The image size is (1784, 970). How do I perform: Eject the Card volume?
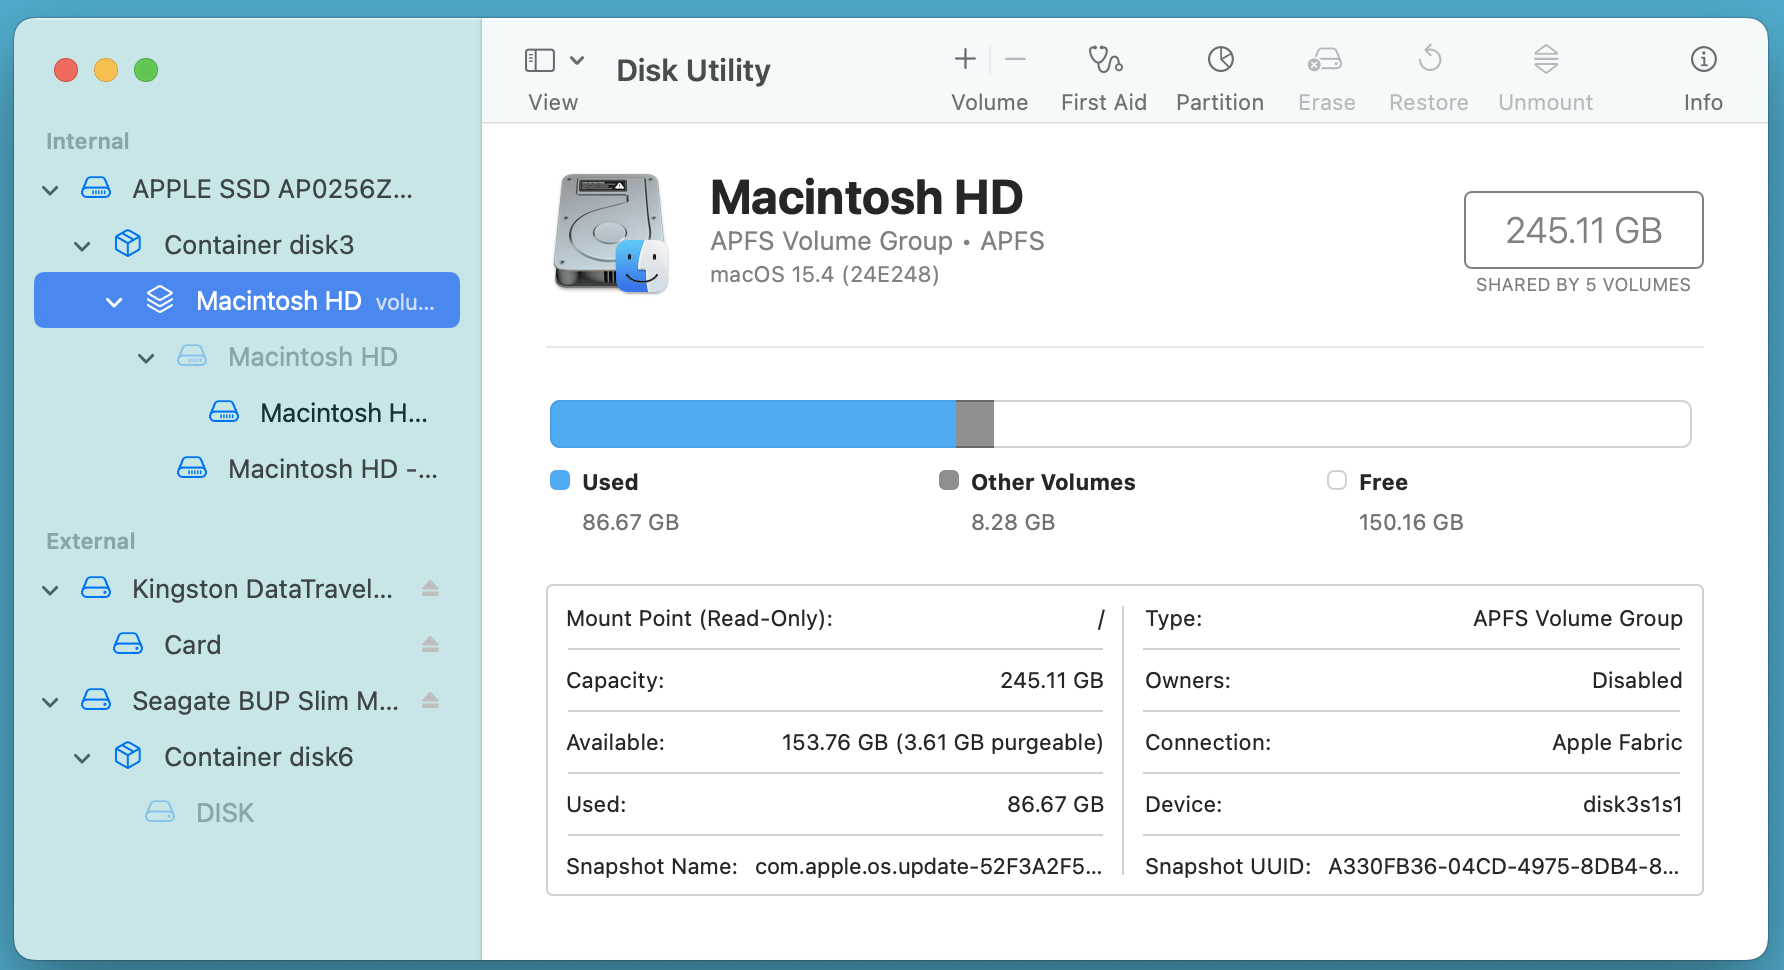click(x=430, y=645)
